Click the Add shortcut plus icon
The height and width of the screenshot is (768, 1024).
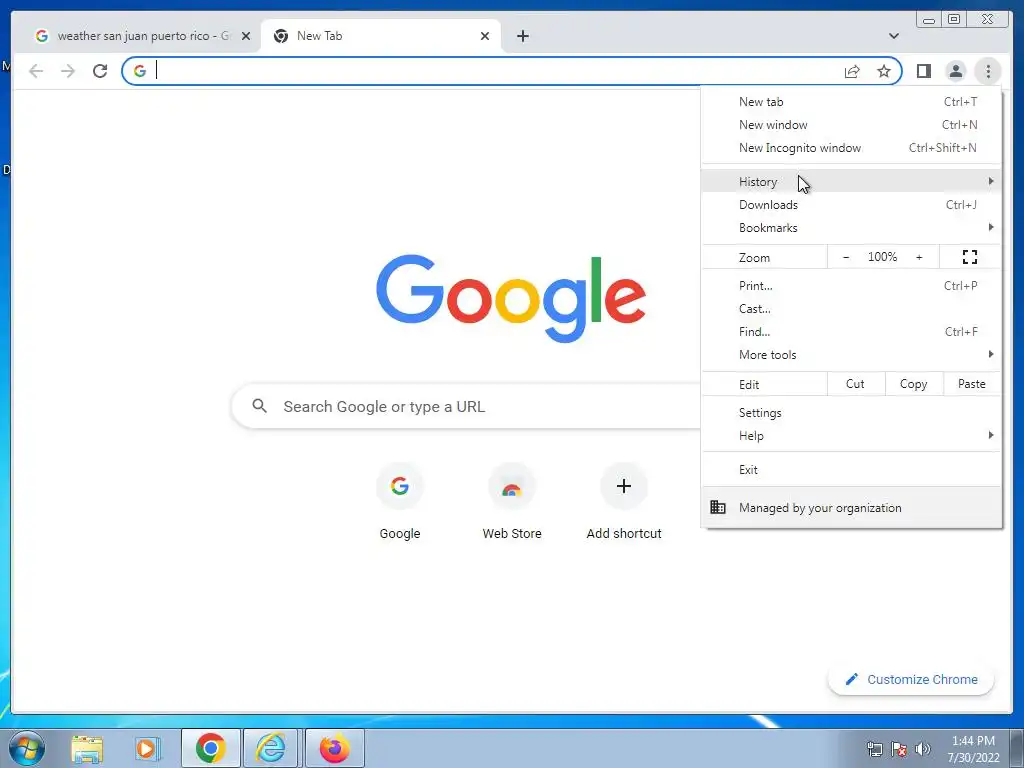click(624, 486)
